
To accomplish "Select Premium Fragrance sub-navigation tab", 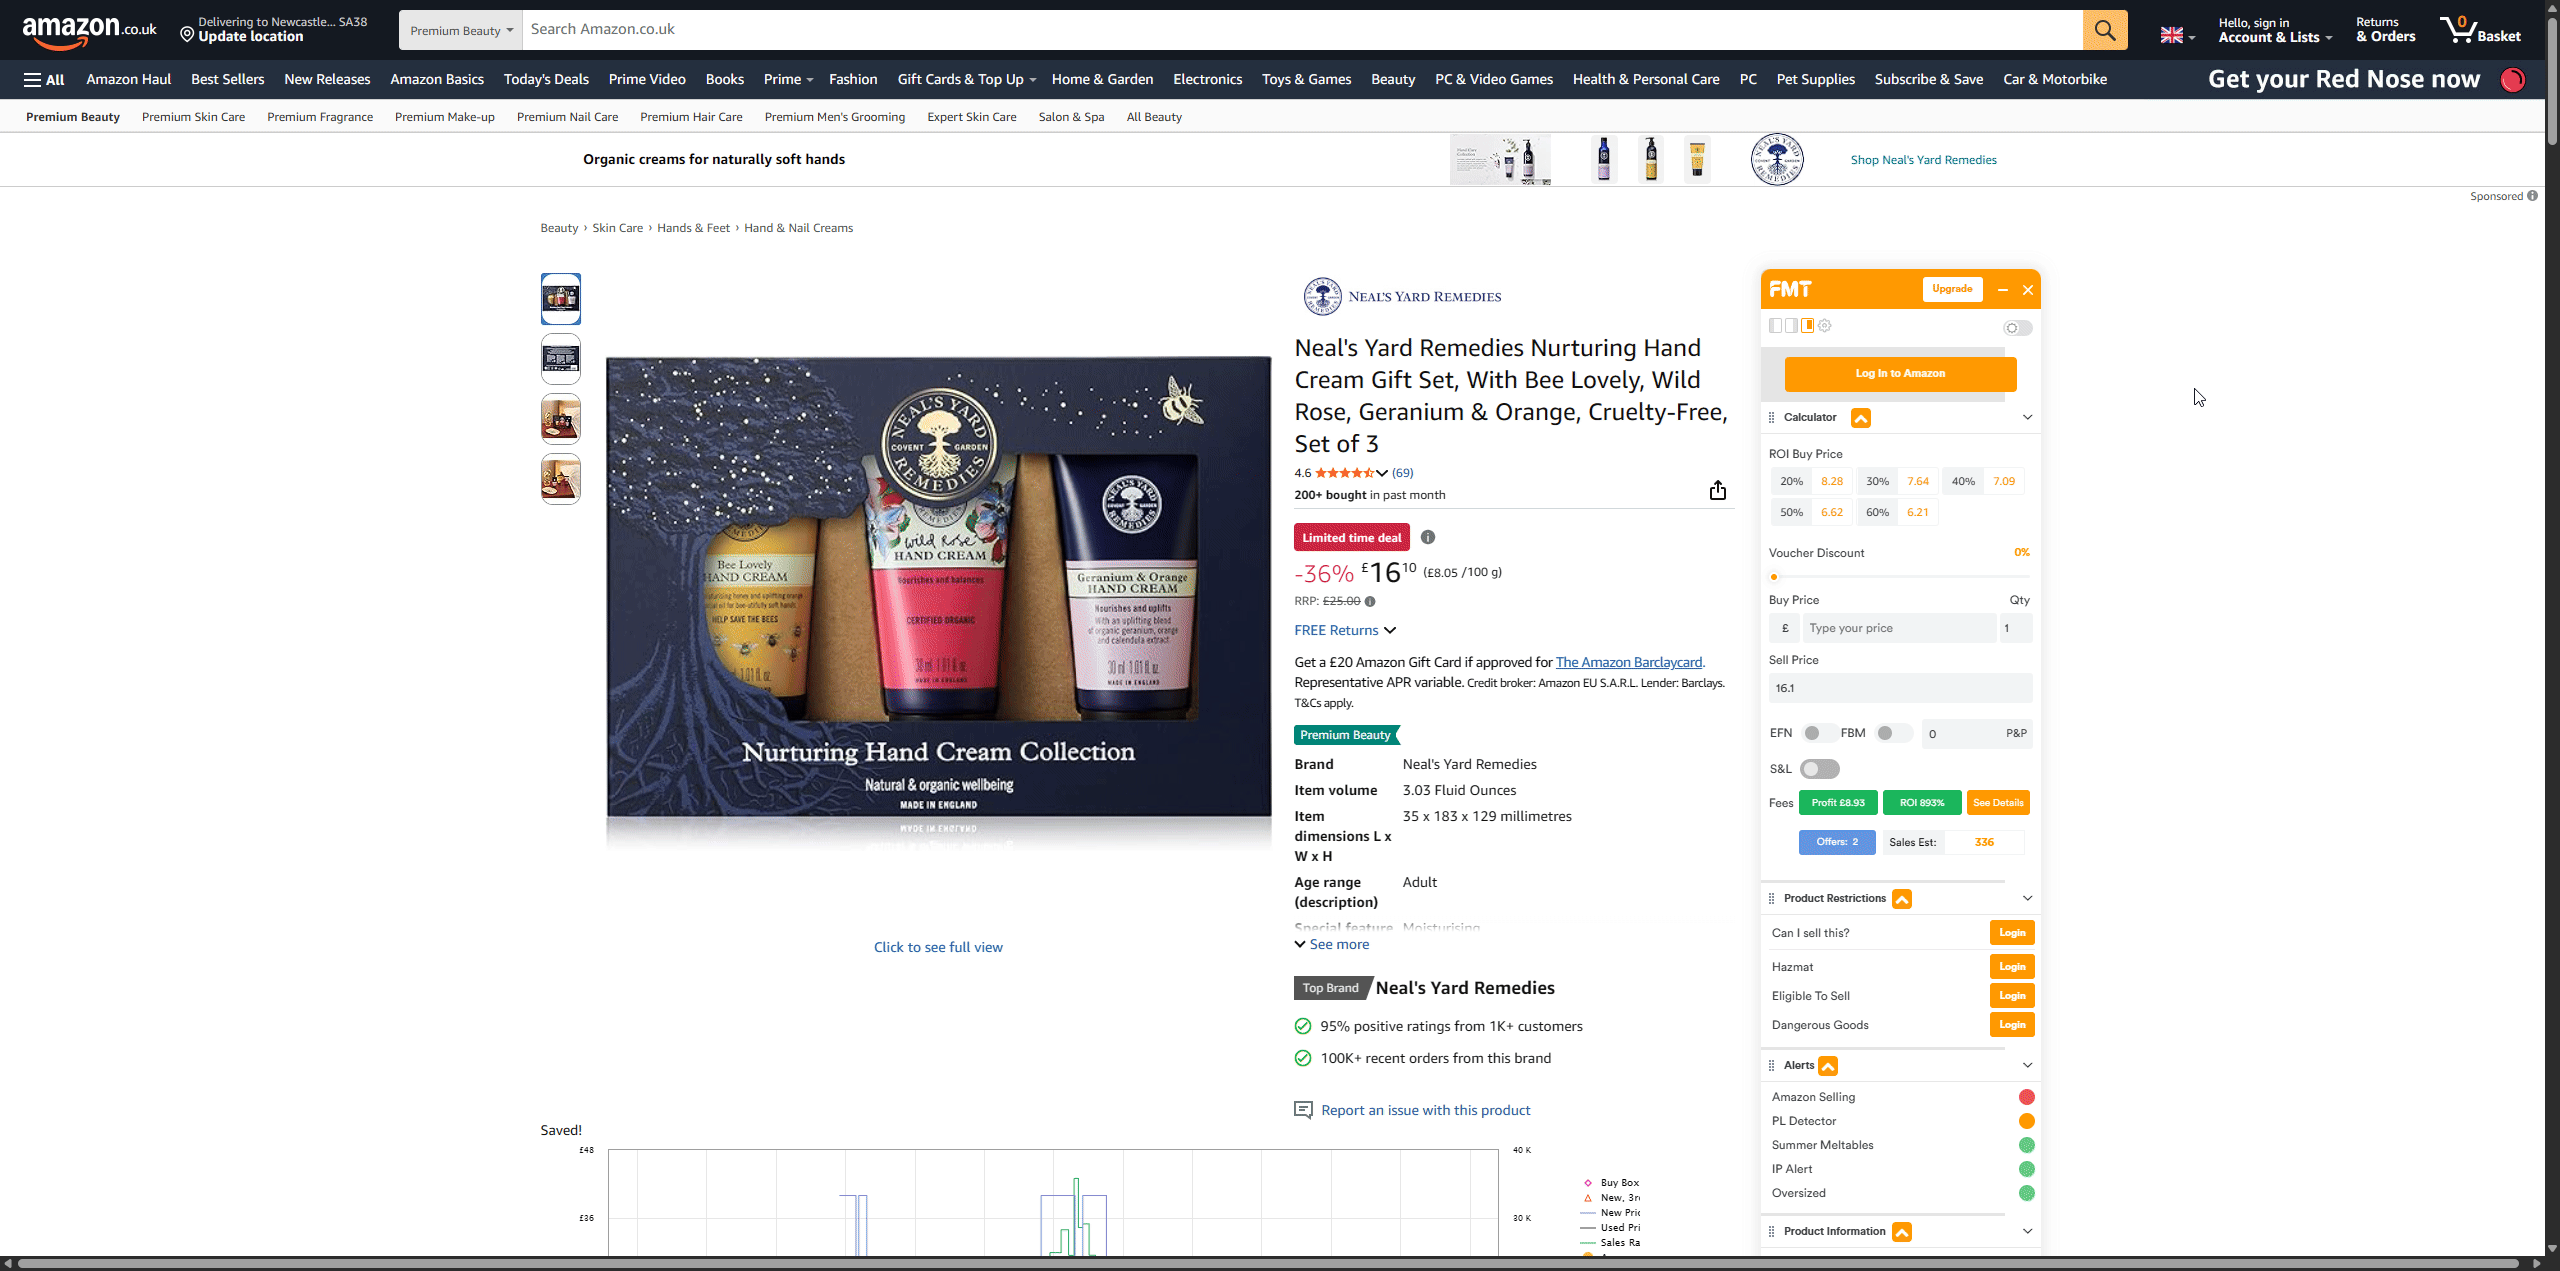I will point(320,117).
